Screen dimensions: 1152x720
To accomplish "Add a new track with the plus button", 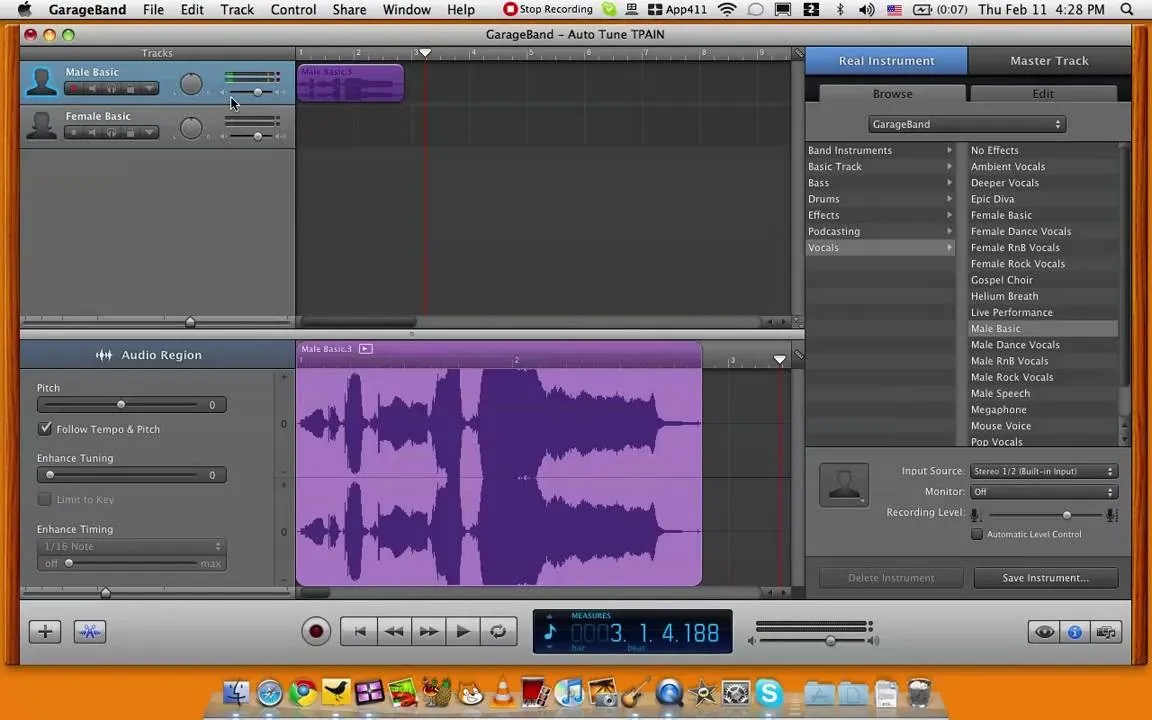I will click(x=45, y=632).
